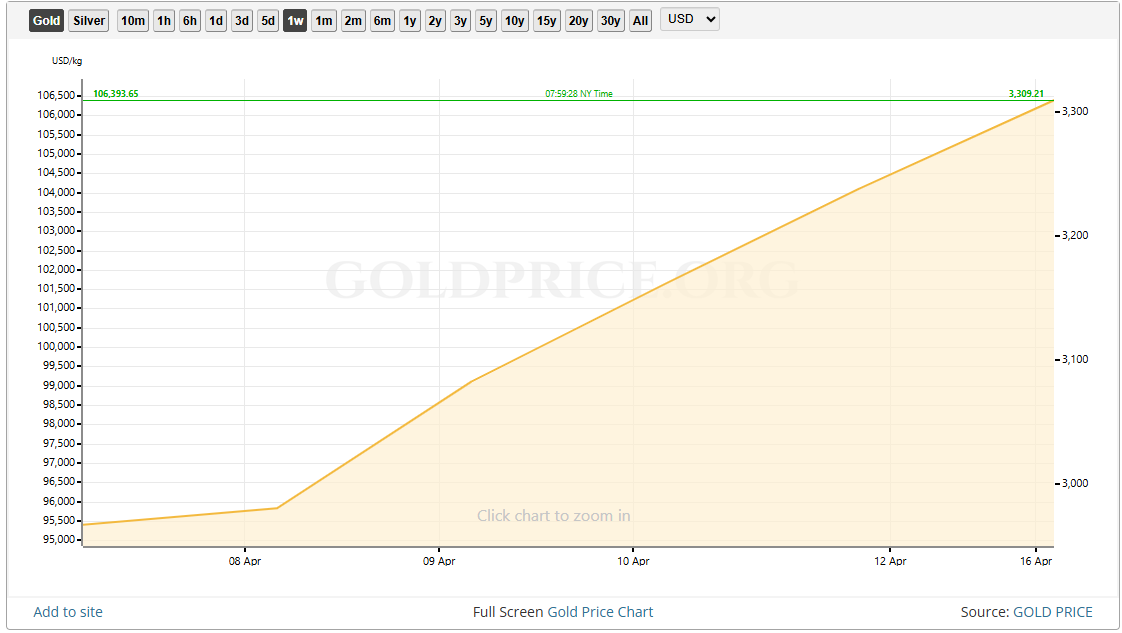This screenshot has width=1122, height=633.
Task: View the 1d gold price chart
Action: pyautogui.click(x=215, y=19)
